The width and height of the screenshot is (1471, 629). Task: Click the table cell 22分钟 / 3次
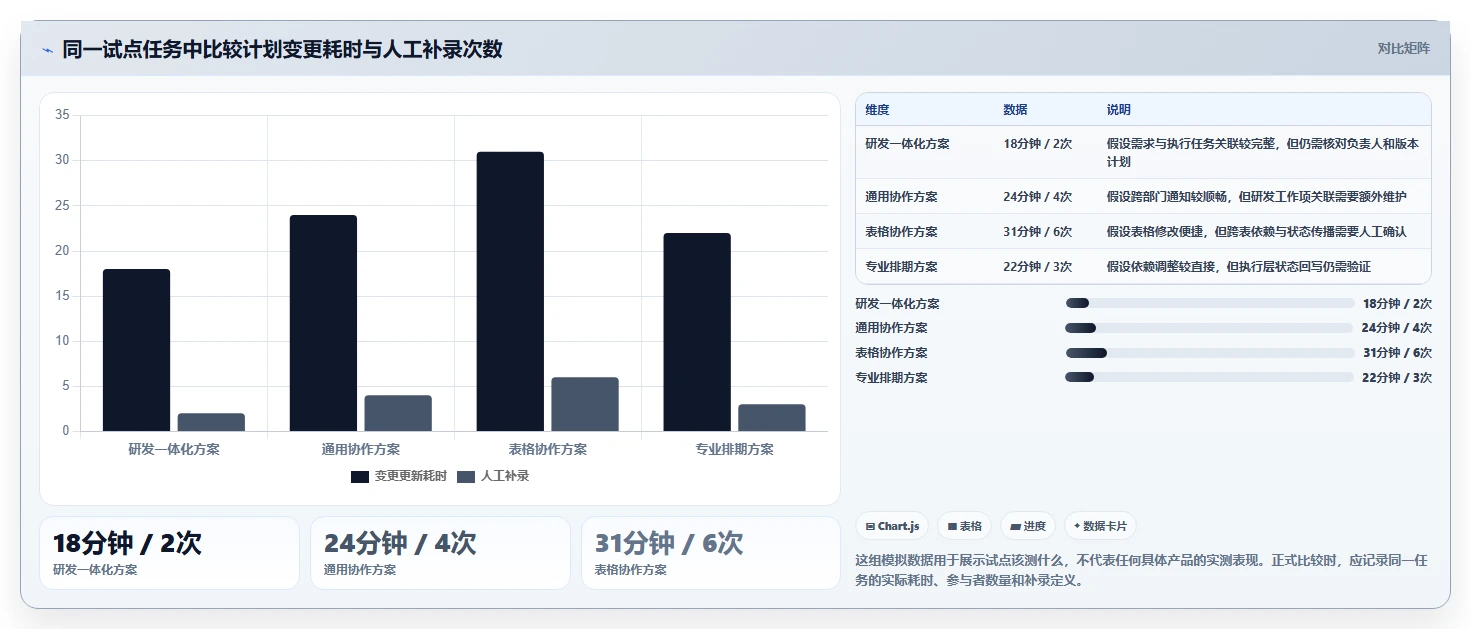1037,267
